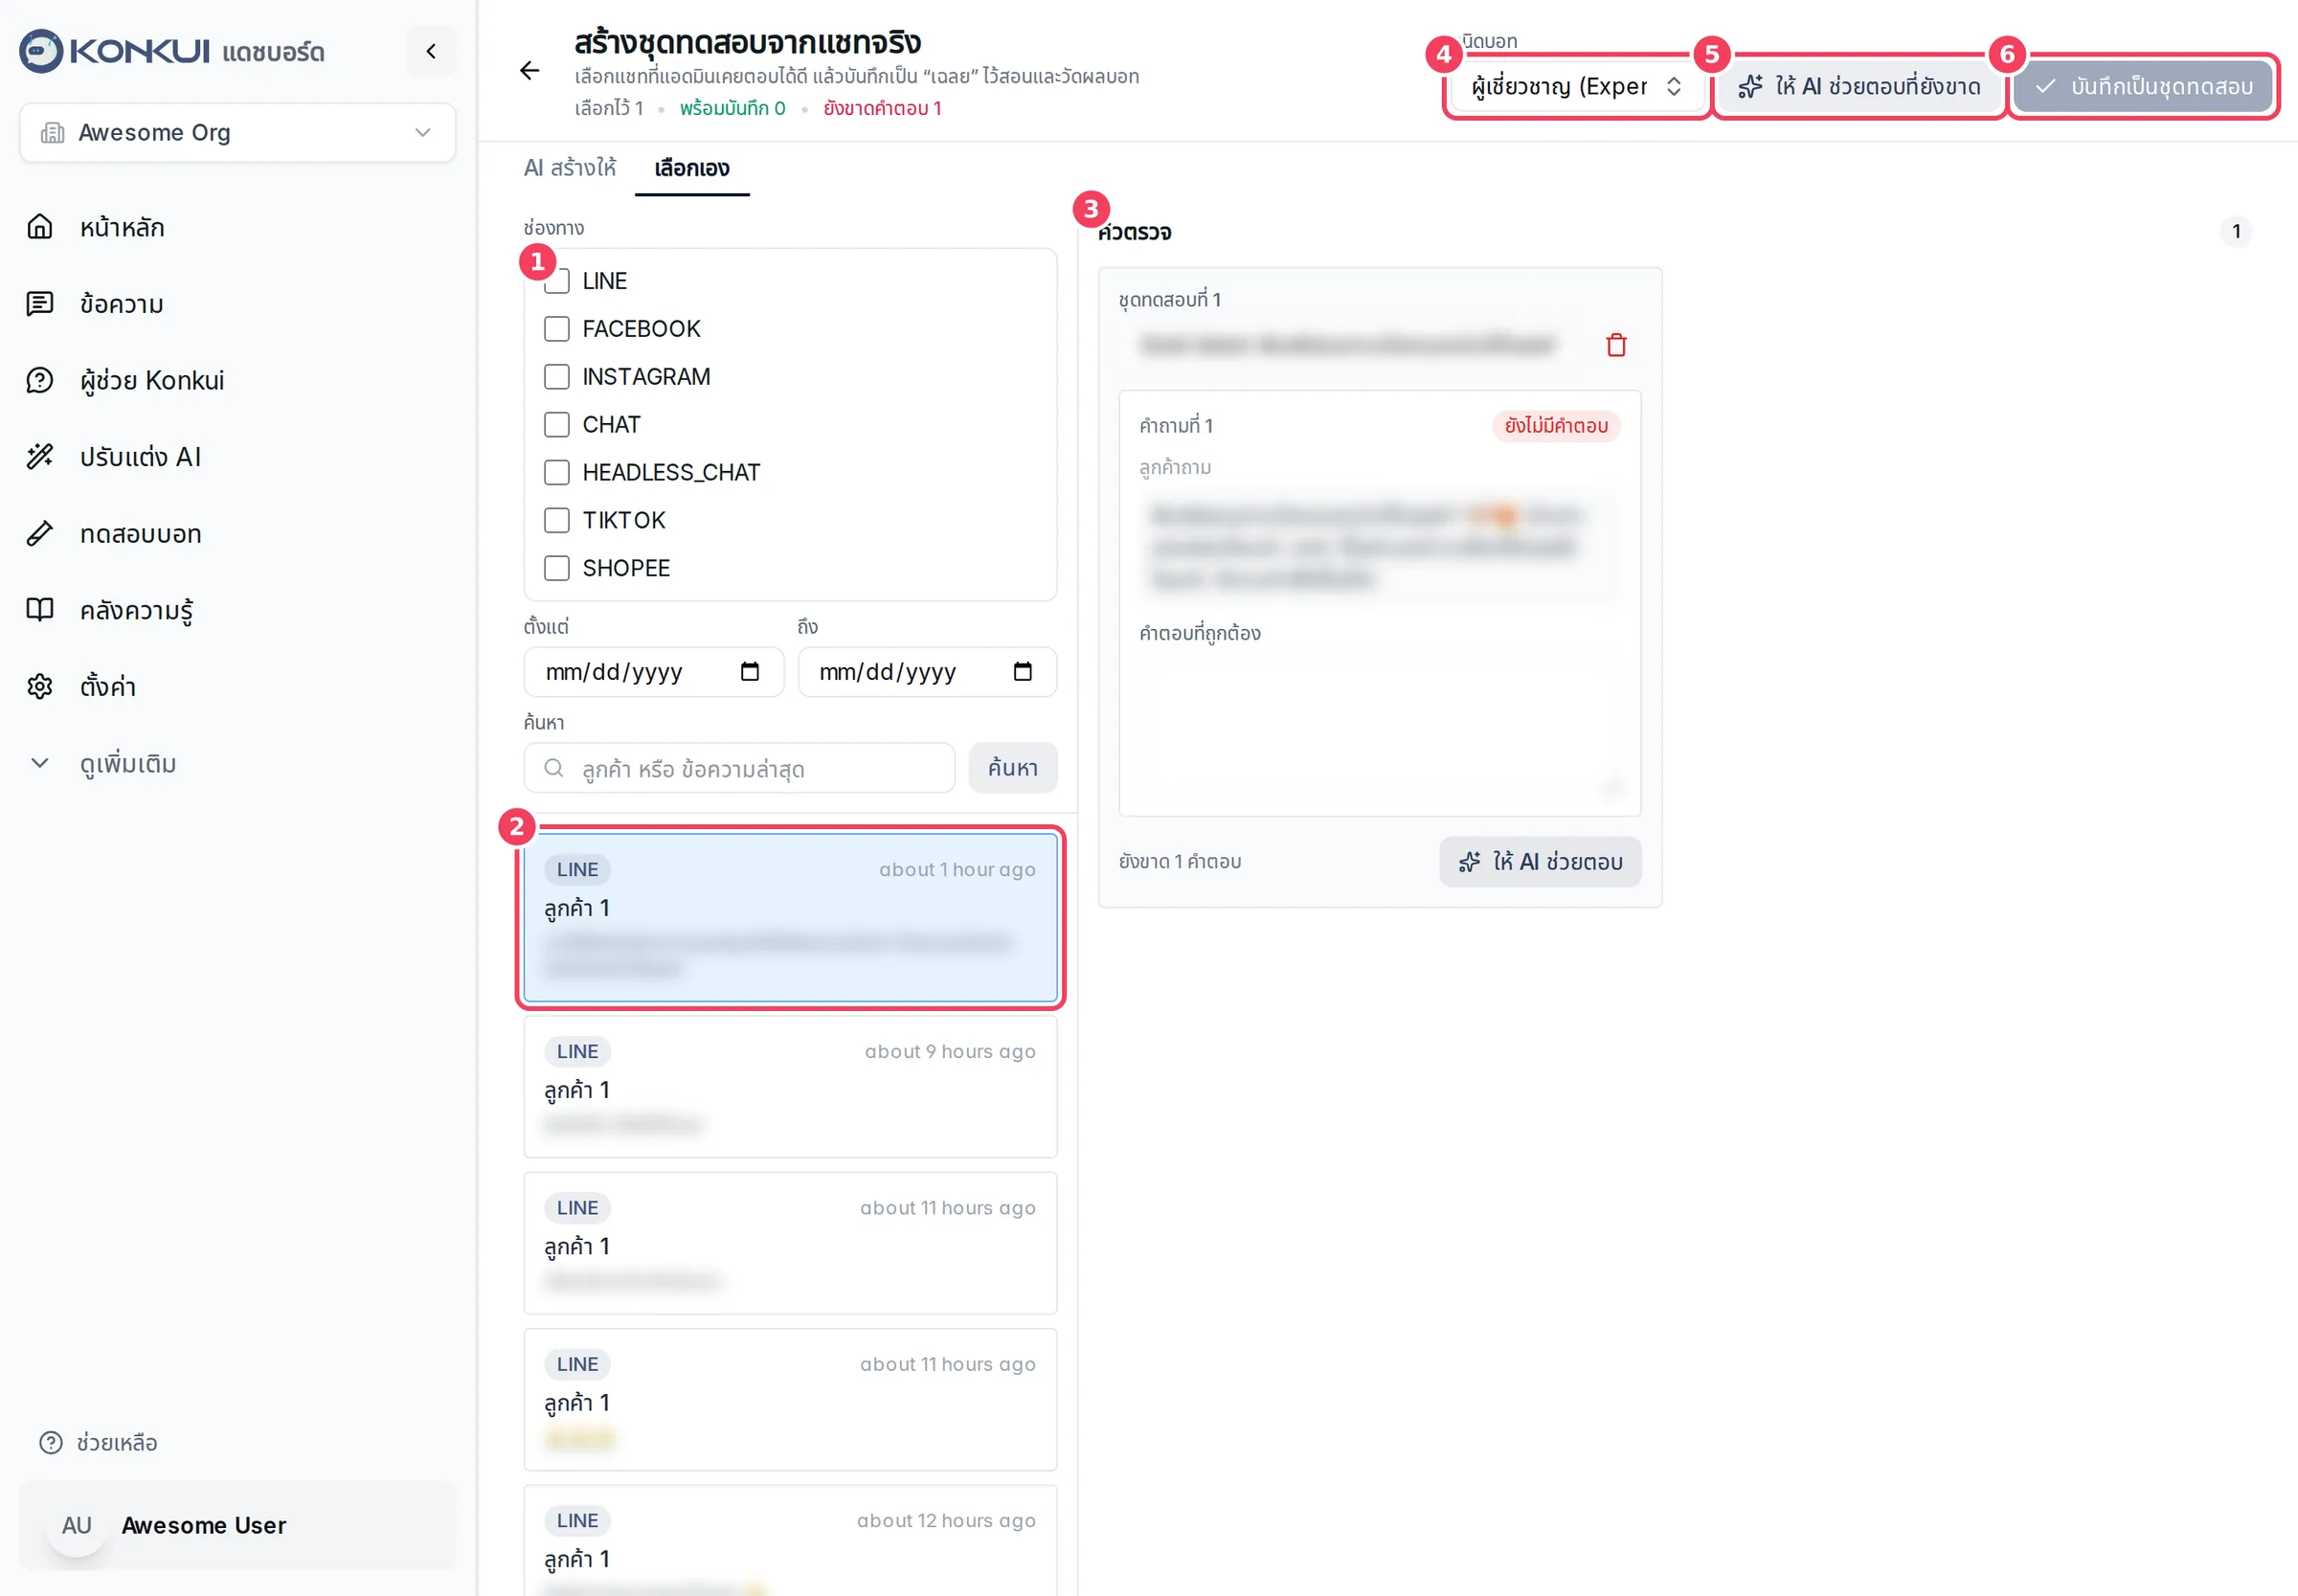
Task: Click the ค้นหา search button
Action: 1013,768
